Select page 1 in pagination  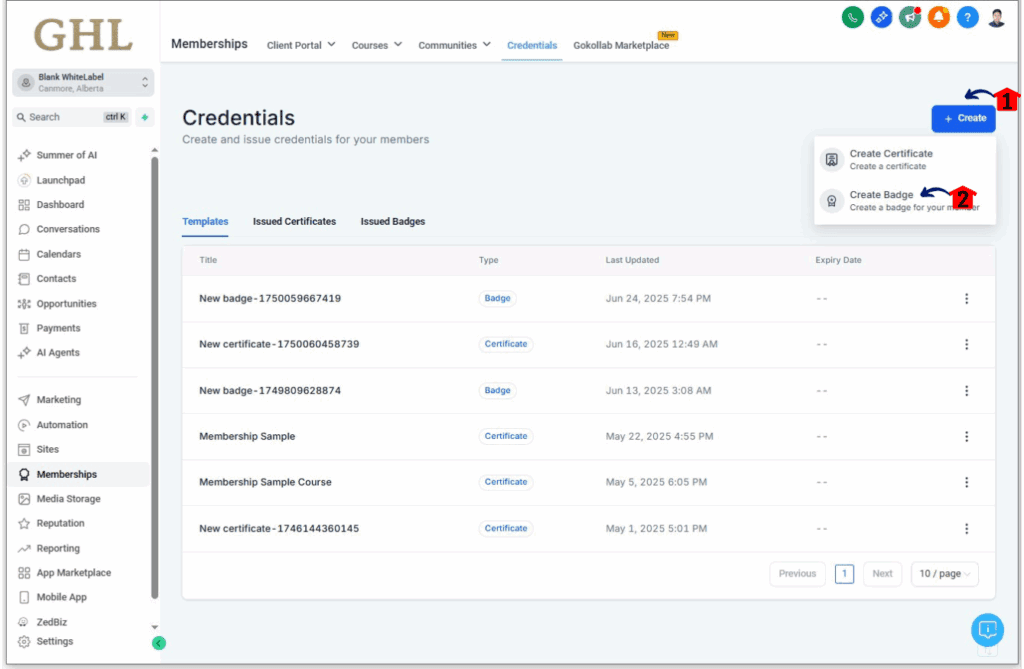(x=844, y=574)
